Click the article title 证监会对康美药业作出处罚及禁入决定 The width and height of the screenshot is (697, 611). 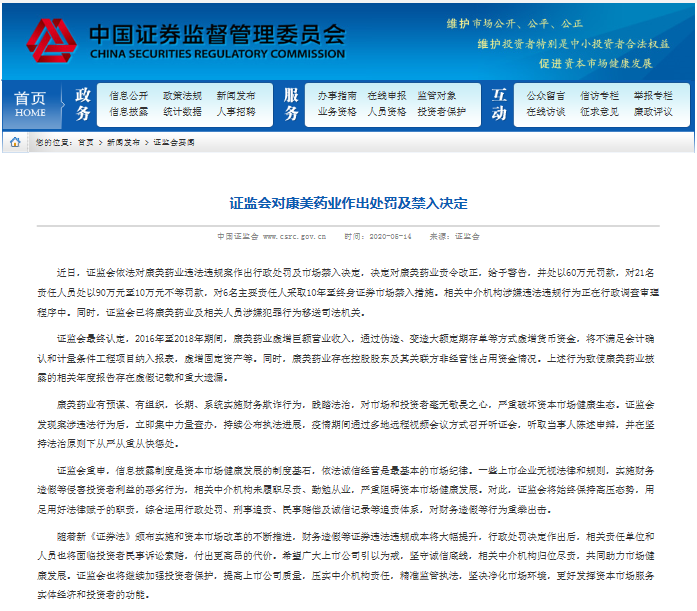[348, 204]
